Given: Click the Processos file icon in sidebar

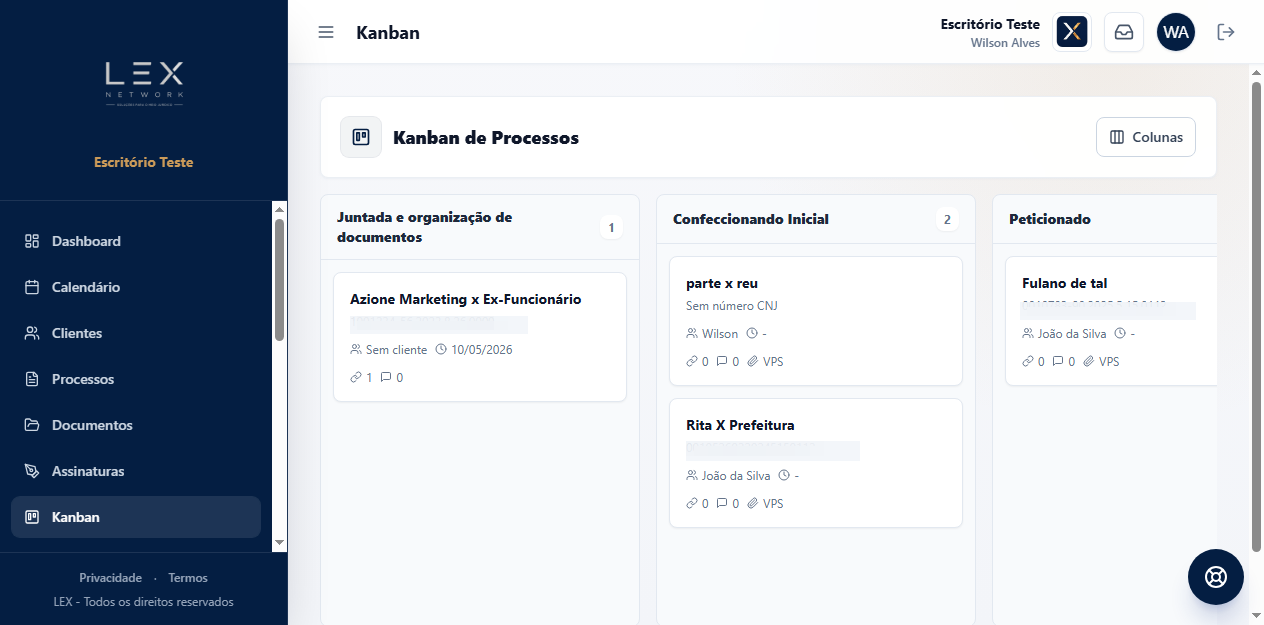Looking at the screenshot, I should (32, 379).
